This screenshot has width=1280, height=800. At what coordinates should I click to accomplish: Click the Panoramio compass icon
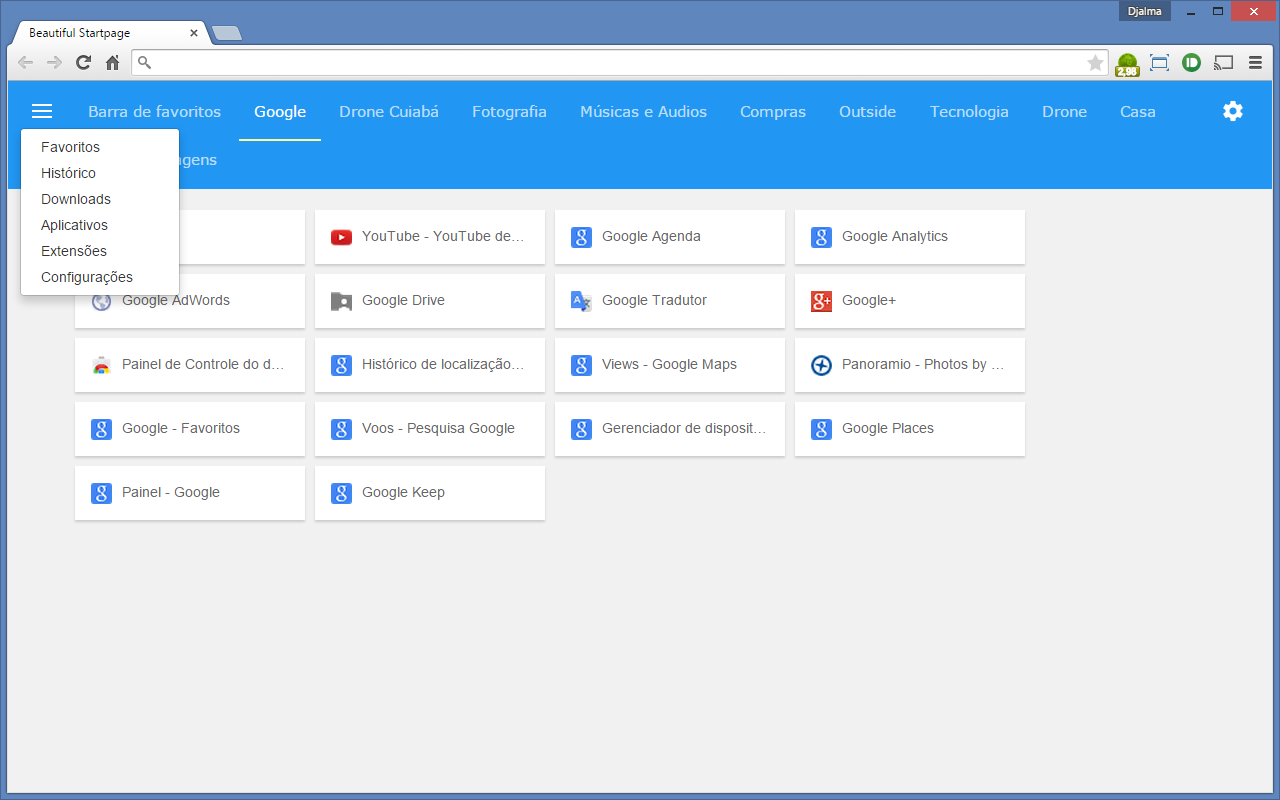[821, 365]
